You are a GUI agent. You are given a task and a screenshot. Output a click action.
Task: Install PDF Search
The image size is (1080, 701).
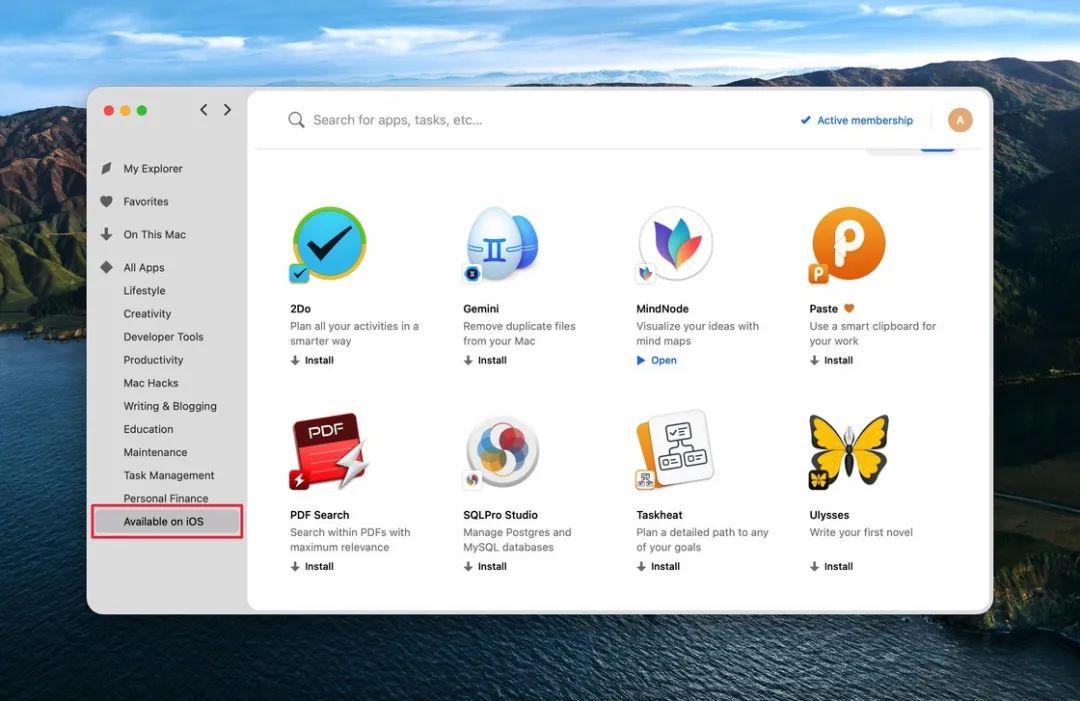click(x=312, y=566)
